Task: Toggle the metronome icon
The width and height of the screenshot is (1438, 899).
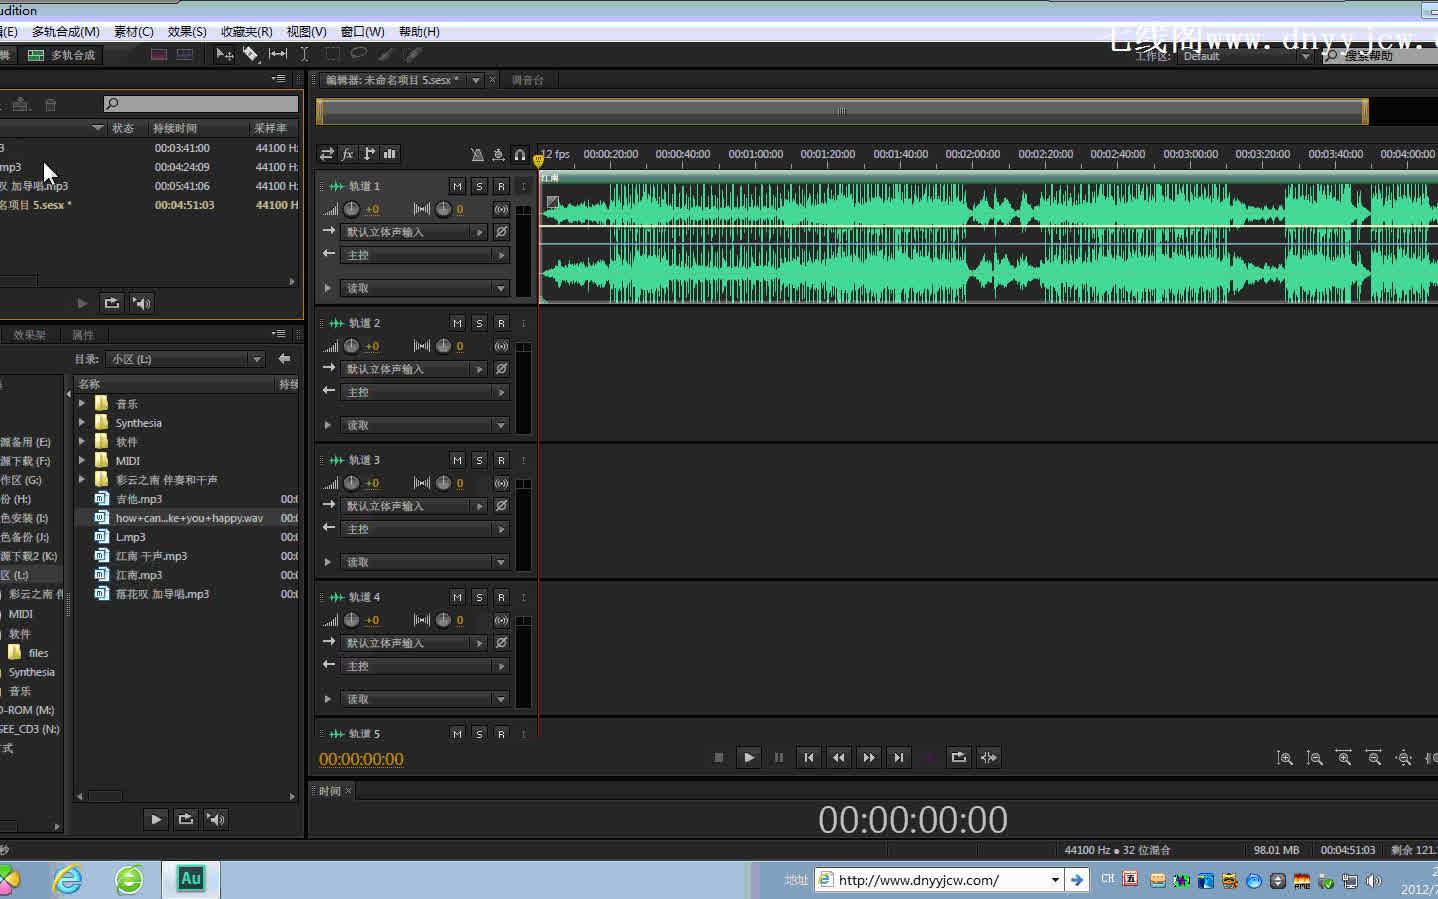Action: click(477, 154)
